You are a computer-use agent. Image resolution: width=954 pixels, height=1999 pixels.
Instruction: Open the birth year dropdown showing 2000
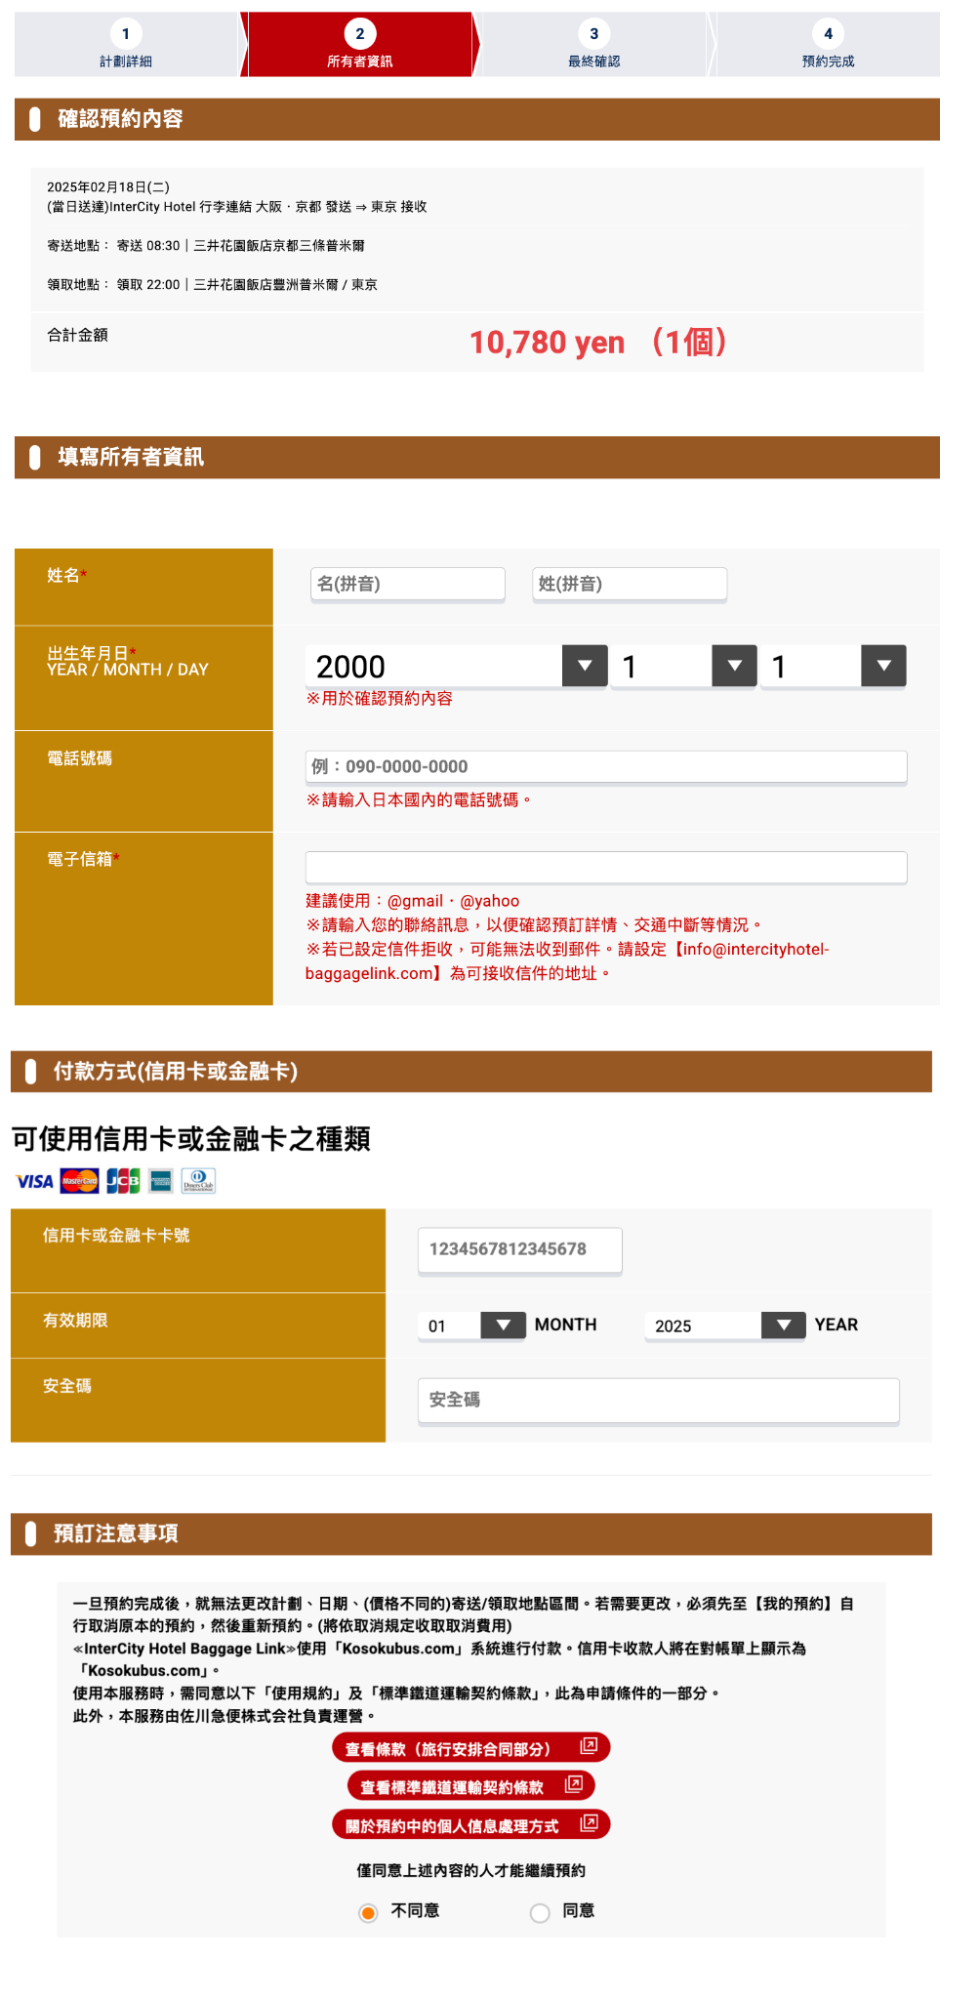pyautogui.click(x=585, y=666)
